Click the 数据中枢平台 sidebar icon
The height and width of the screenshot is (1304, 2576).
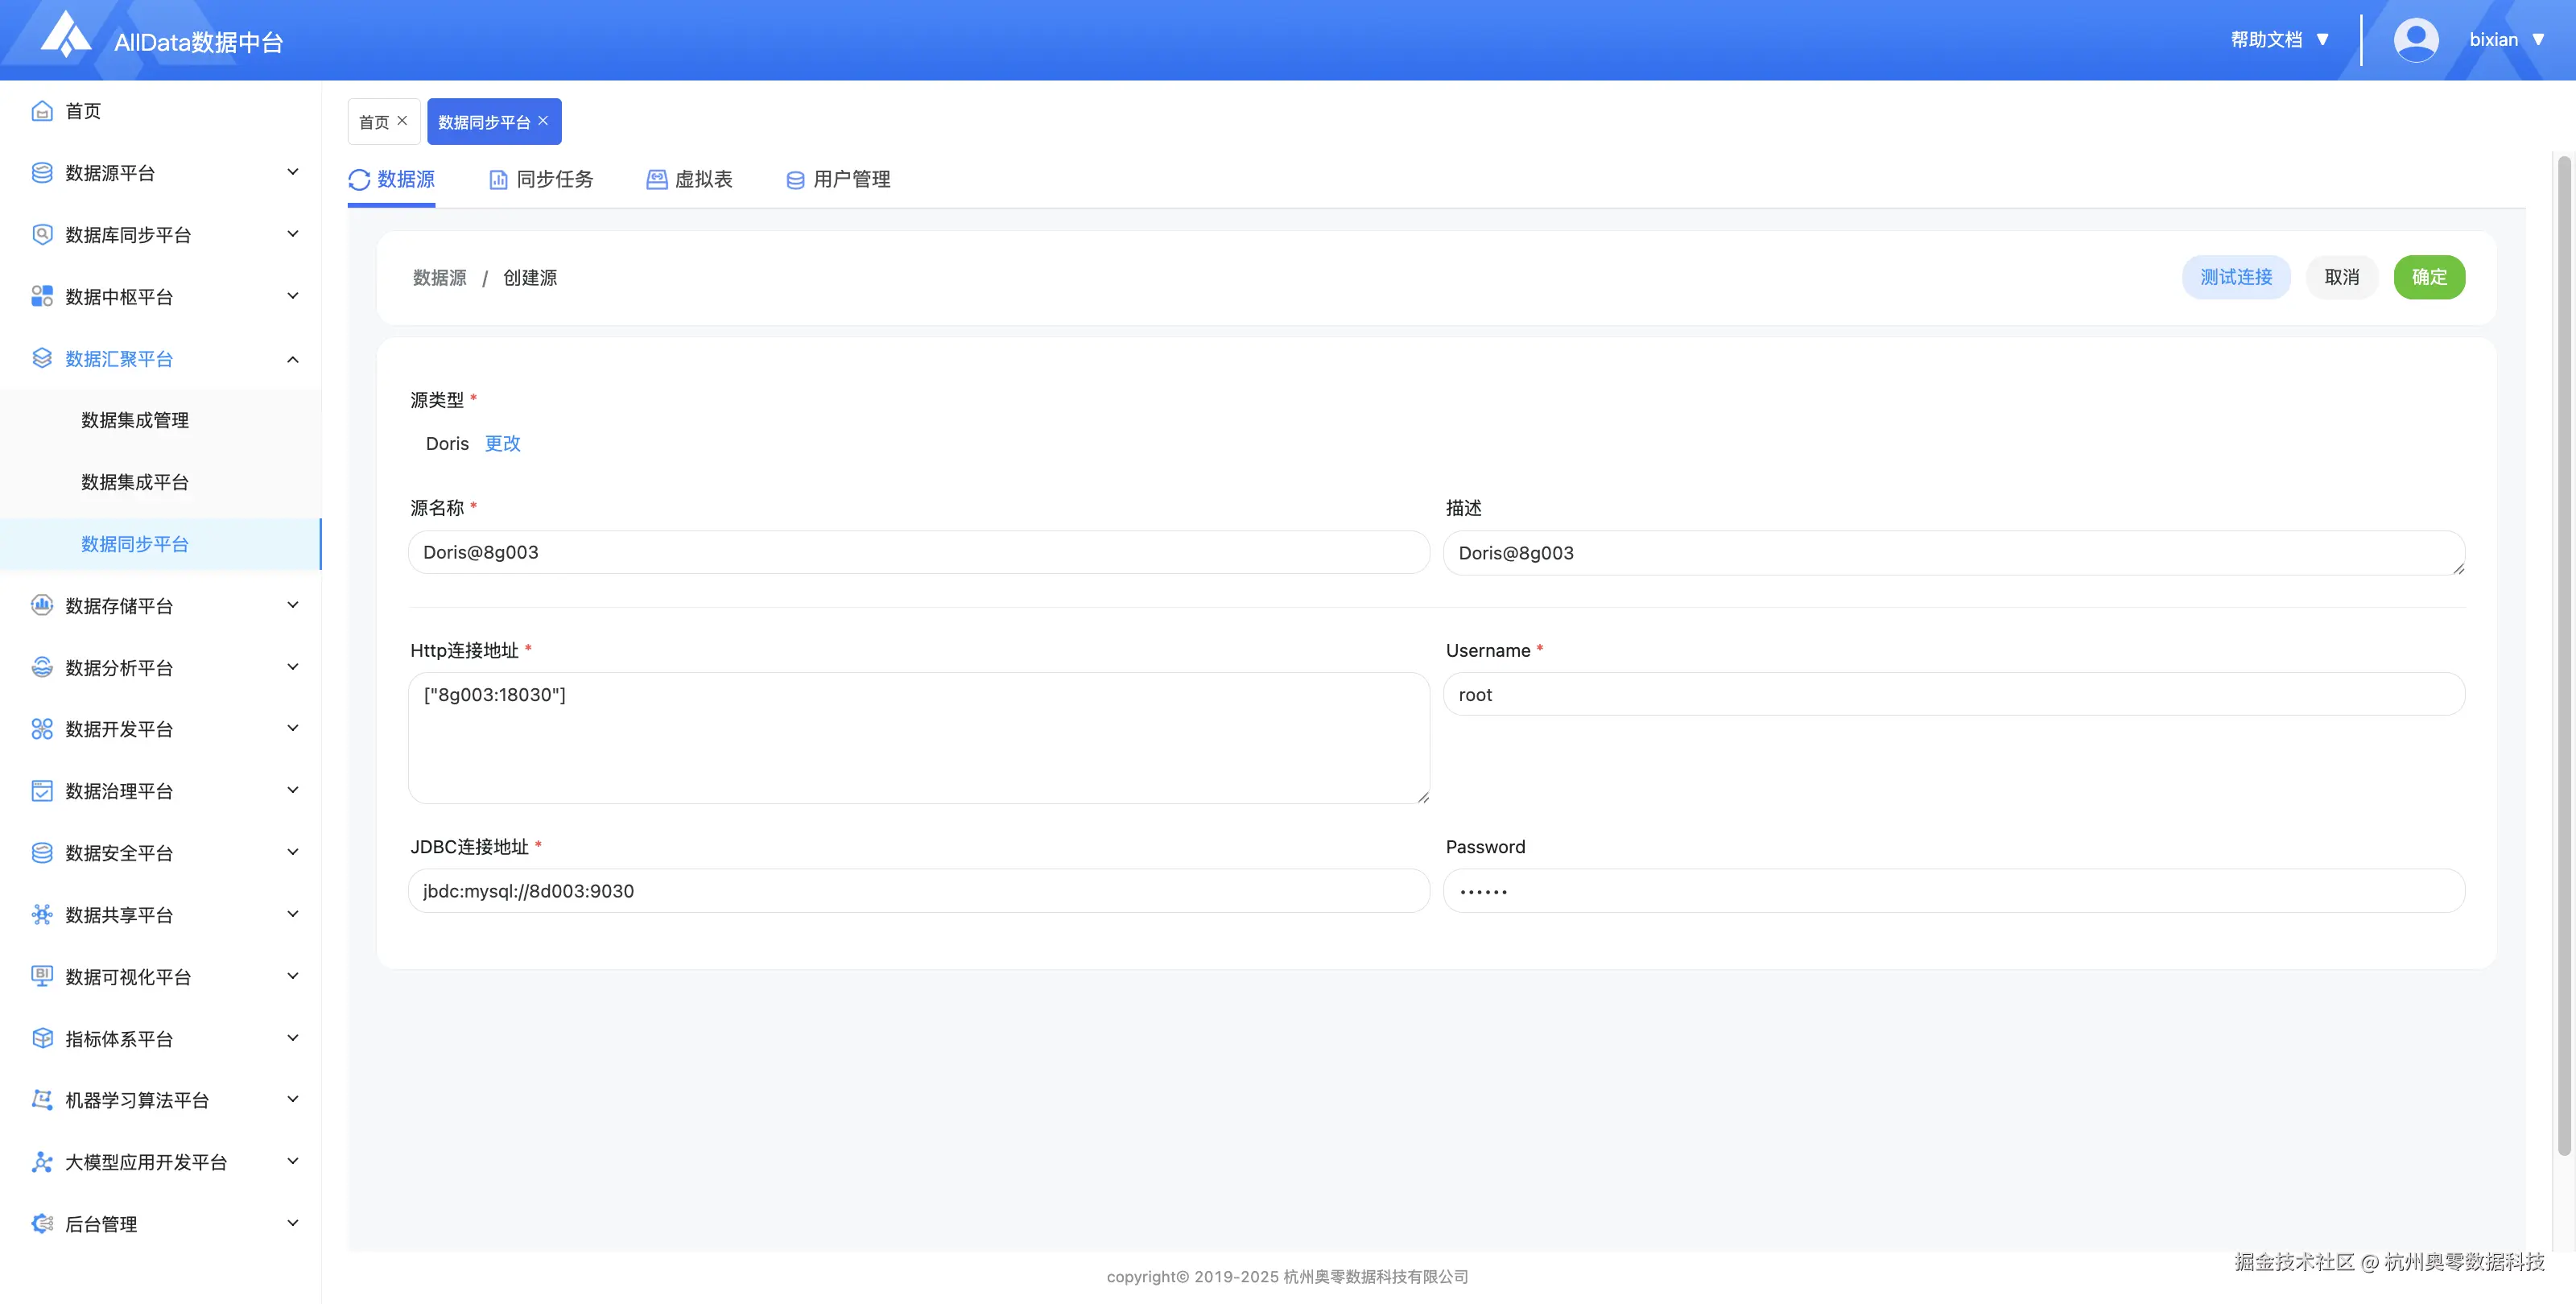pyautogui.click(x=42, y=296)
